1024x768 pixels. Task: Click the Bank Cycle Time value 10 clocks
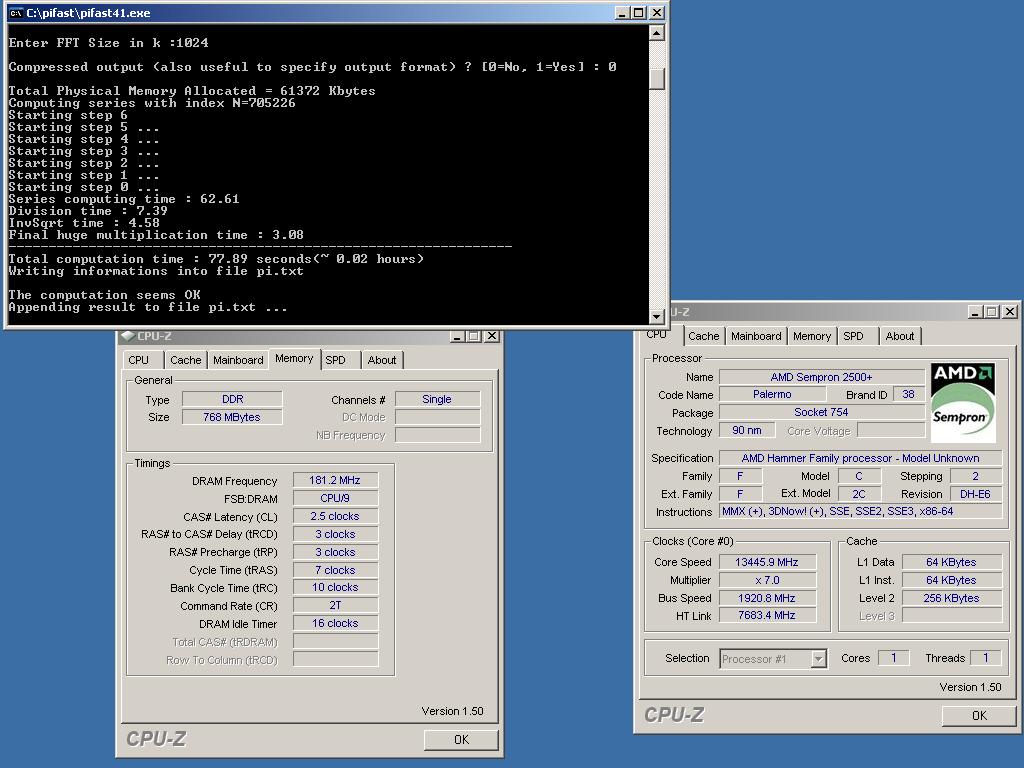pyautogui.click(x=335, y=587)
